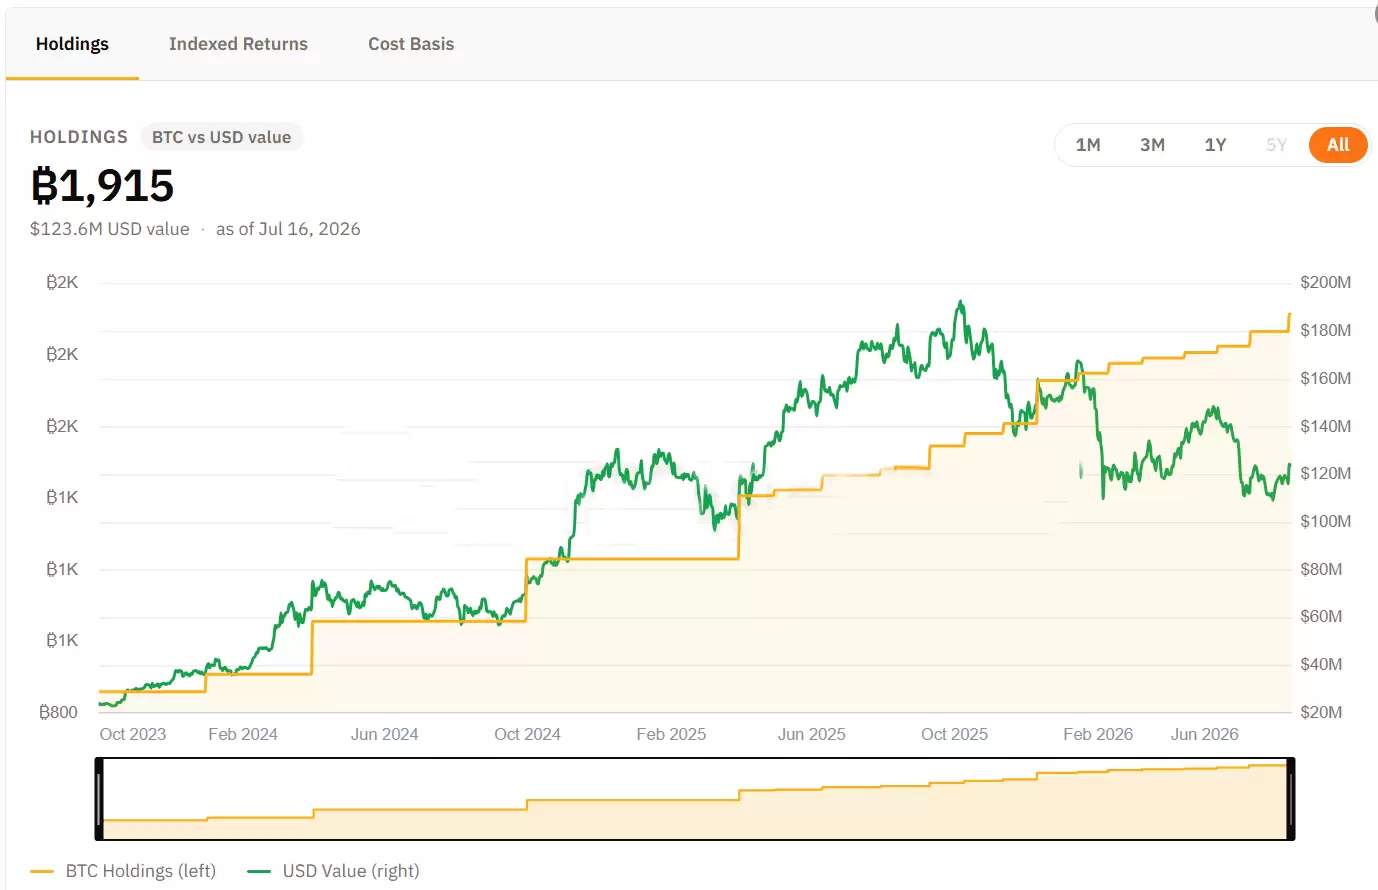The width and height of the screenshot is (1378, 890).
Task: Select the 1Y range button
Action: pos(1215,145)
